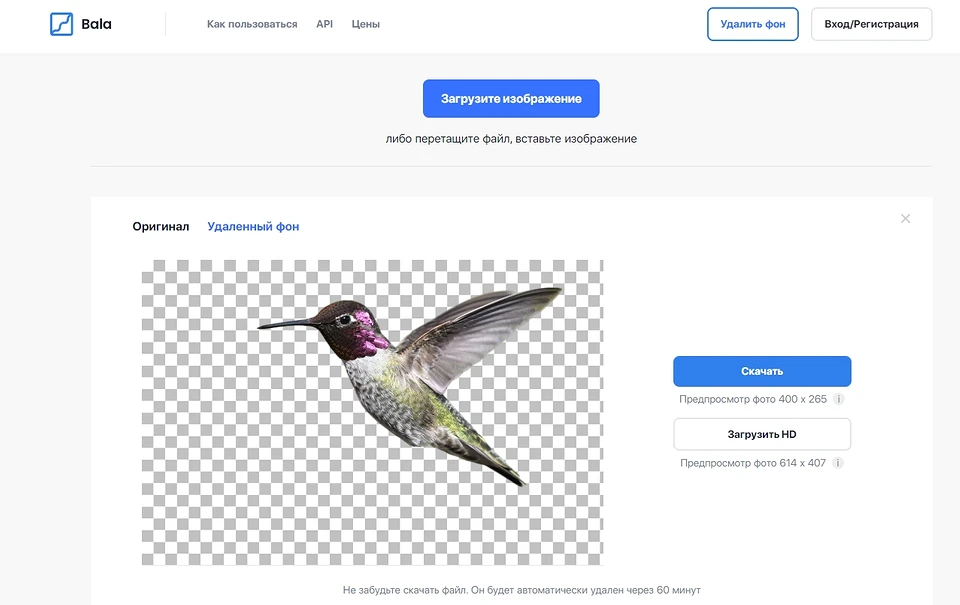Screen dimensions: 960x605
Task: Open the Цены pricing page
Action: (366, 24)
